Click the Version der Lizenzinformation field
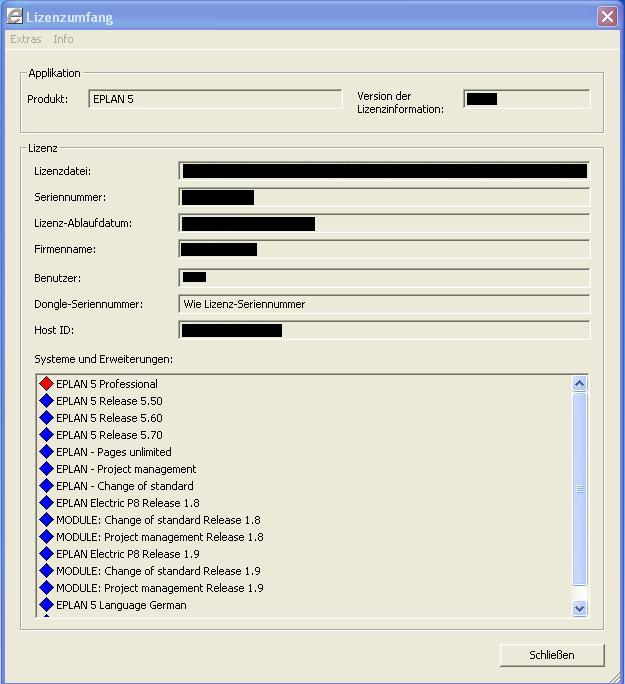The width and height of the screenshot is (625, 684). pos(527,99)
